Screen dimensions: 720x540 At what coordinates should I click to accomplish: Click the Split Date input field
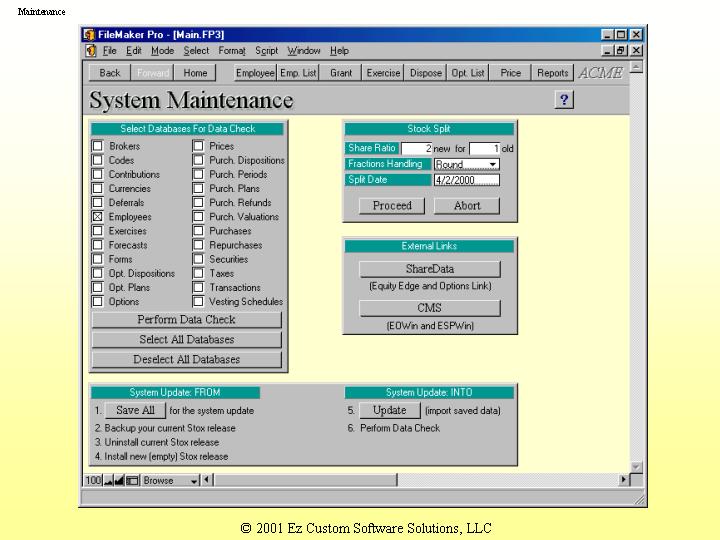click(466, 180)
